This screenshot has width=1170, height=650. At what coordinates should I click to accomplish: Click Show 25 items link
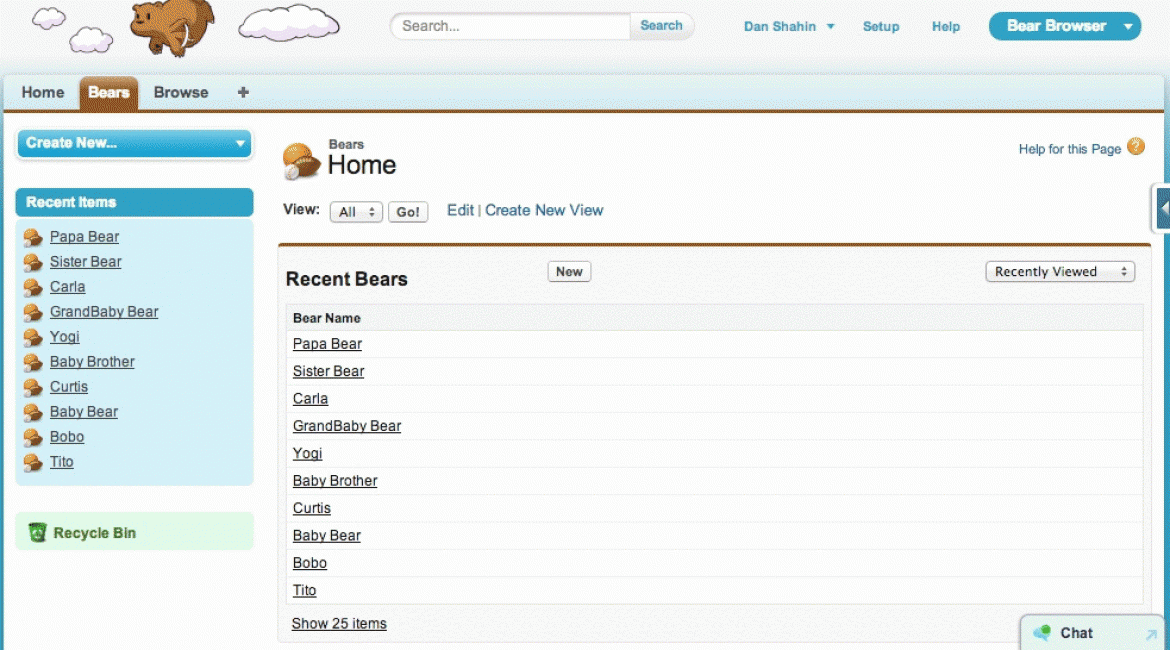[339, 624]
